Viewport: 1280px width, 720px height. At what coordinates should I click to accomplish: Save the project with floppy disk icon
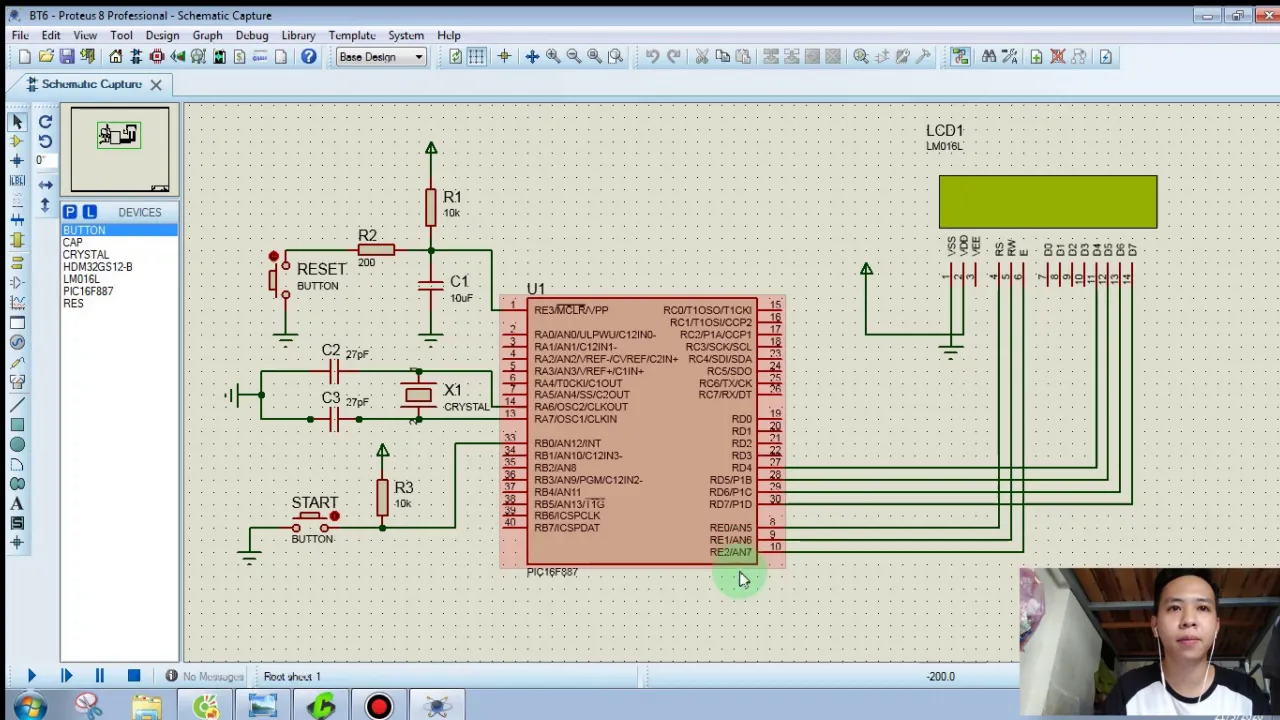pyautogui.click(x=67, y=57)
